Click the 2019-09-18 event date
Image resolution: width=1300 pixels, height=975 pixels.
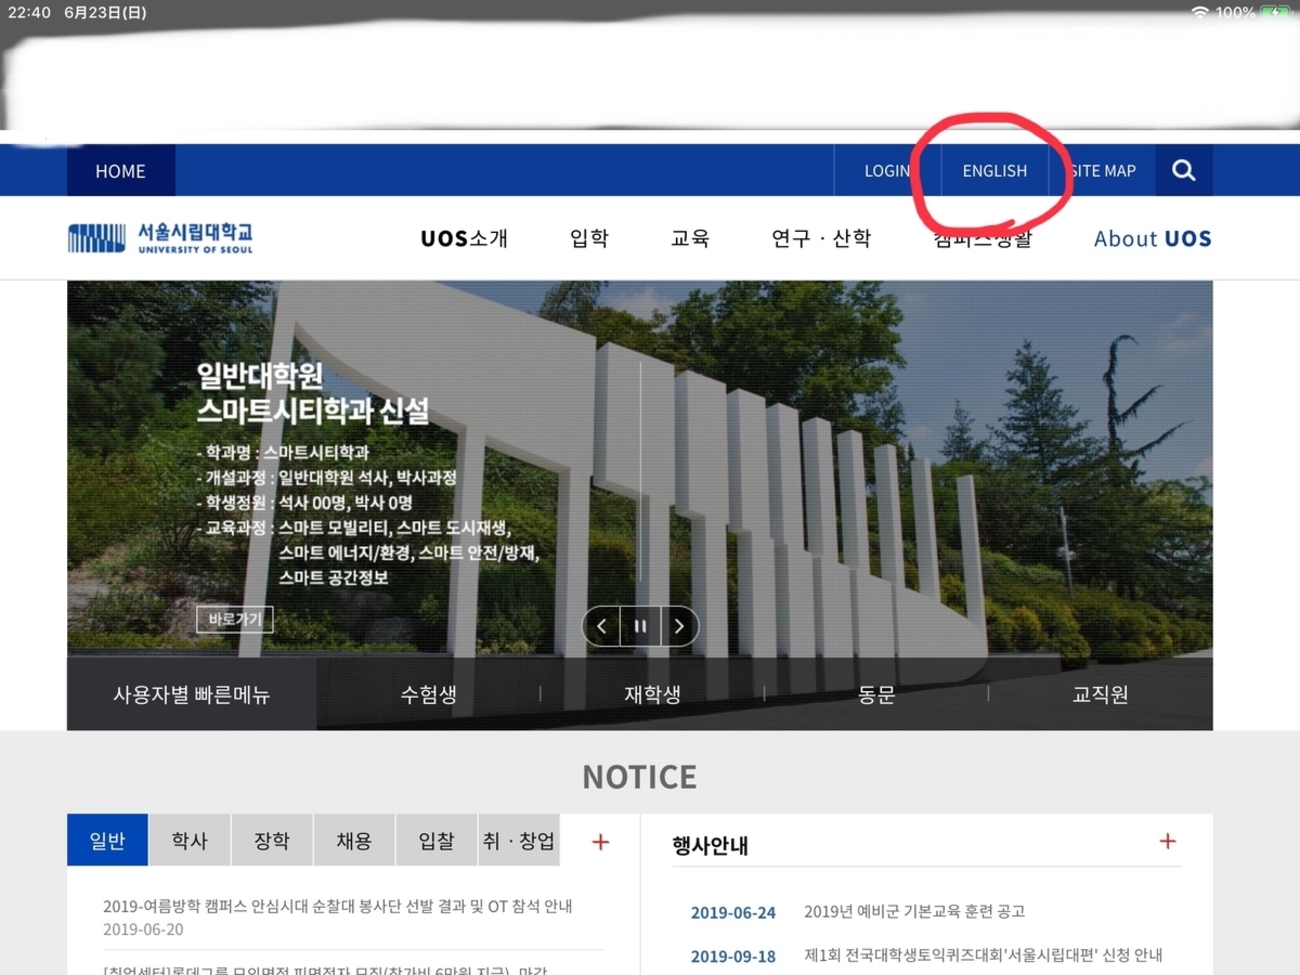pyautogui.click(x=733, y=956)
